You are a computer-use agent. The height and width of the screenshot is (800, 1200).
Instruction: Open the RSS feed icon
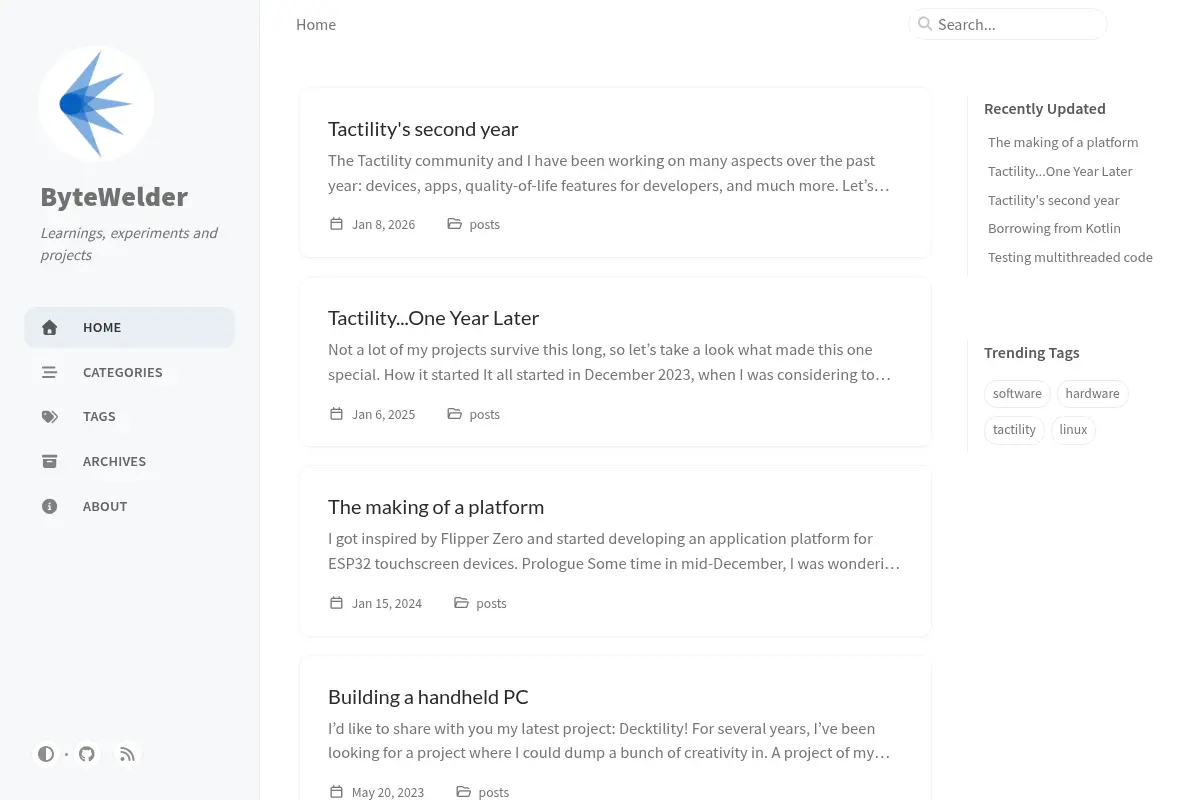127,754
